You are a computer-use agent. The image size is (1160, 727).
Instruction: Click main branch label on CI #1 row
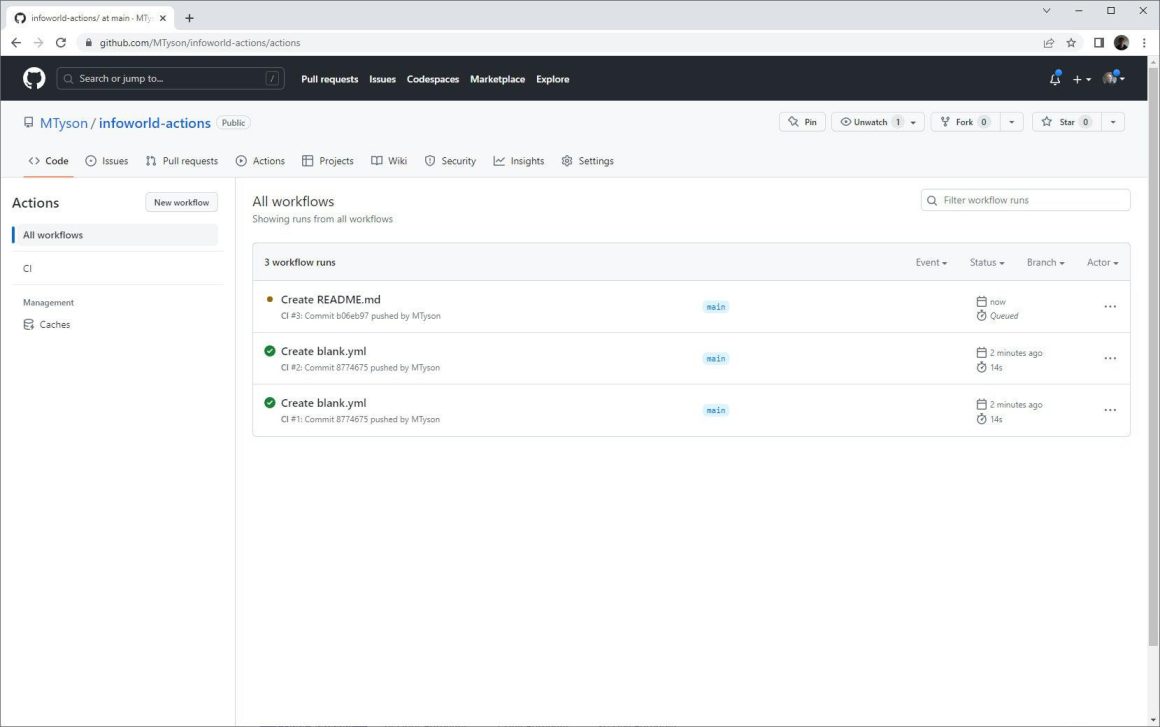tap(715, 410)
